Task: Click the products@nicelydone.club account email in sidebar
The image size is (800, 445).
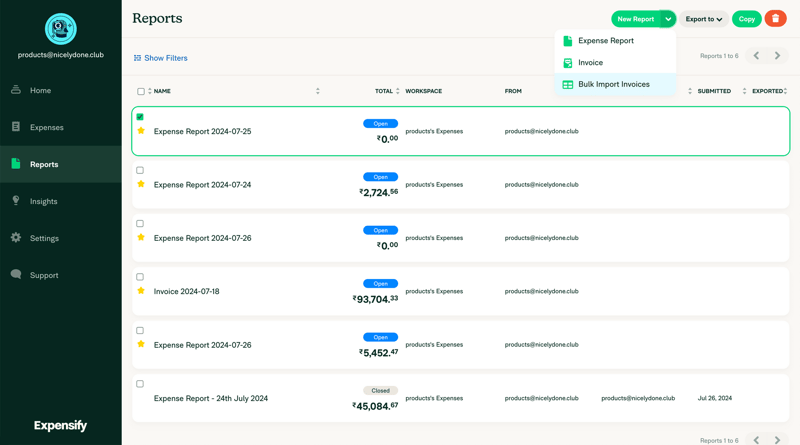Action: [x=61, y=55]
